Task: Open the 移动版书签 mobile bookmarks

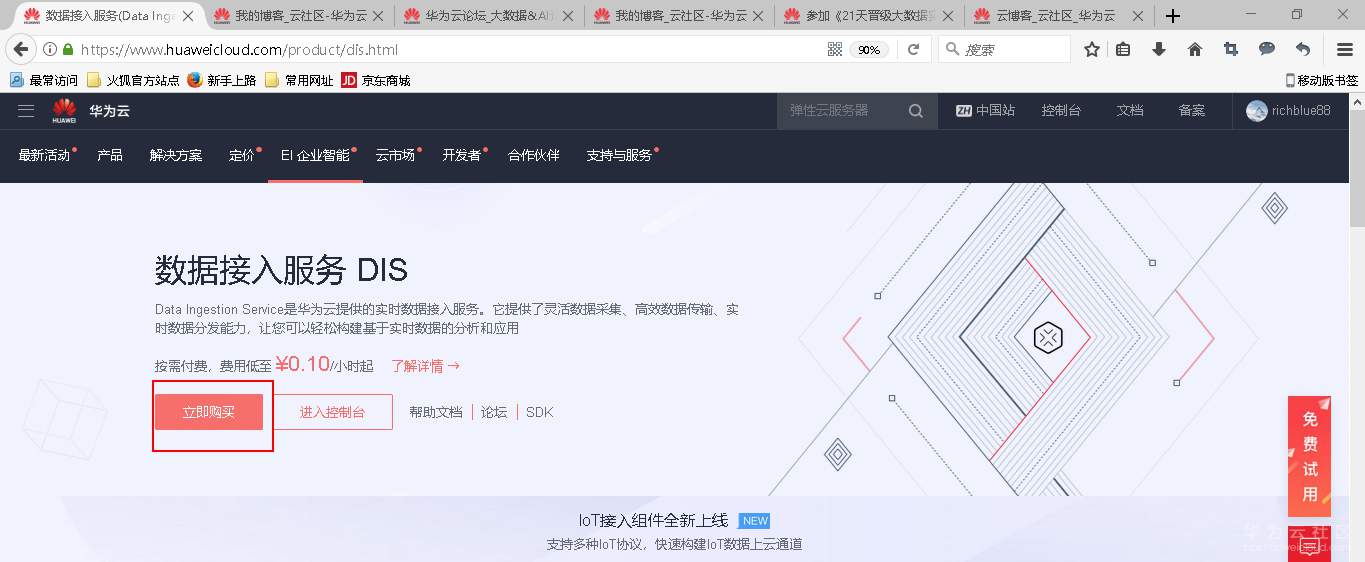Action: click(x=1321, y=80)
